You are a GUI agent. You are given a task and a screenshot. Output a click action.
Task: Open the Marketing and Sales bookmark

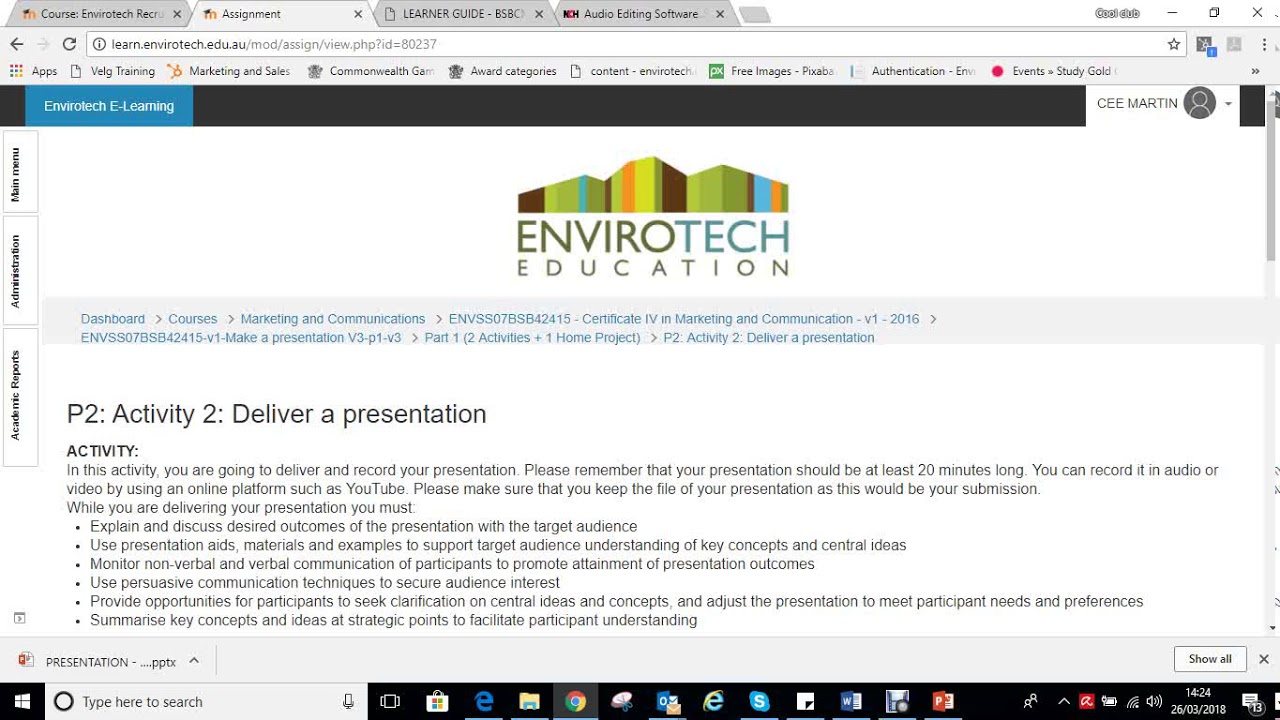point(229,71)
